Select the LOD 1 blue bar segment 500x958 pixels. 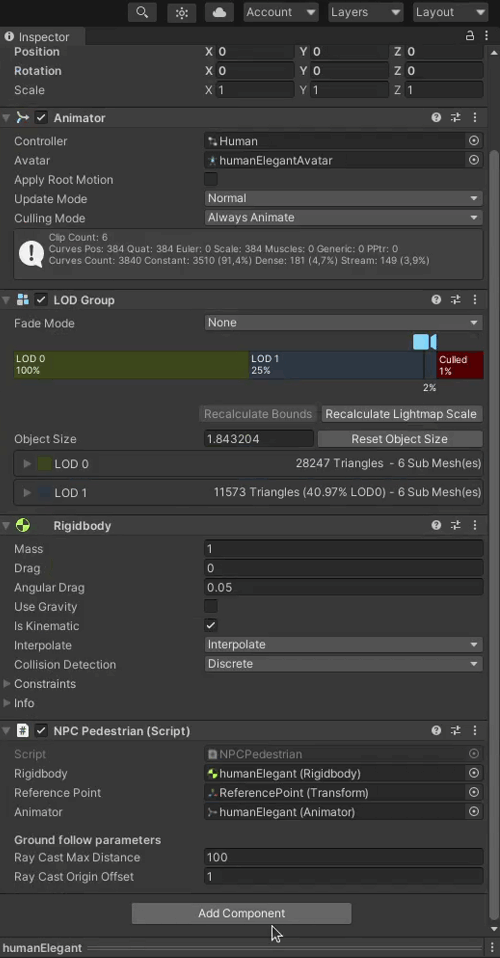[336, 365]
